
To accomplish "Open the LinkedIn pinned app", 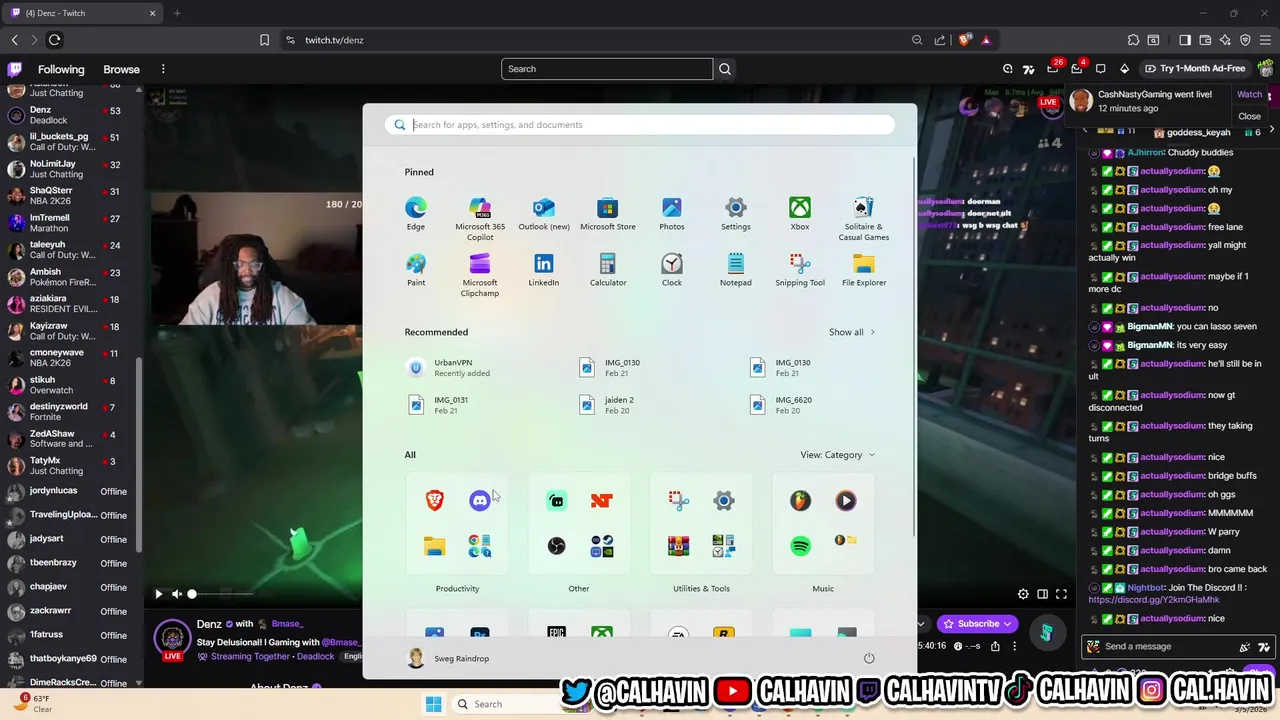I will pos(544,270).
